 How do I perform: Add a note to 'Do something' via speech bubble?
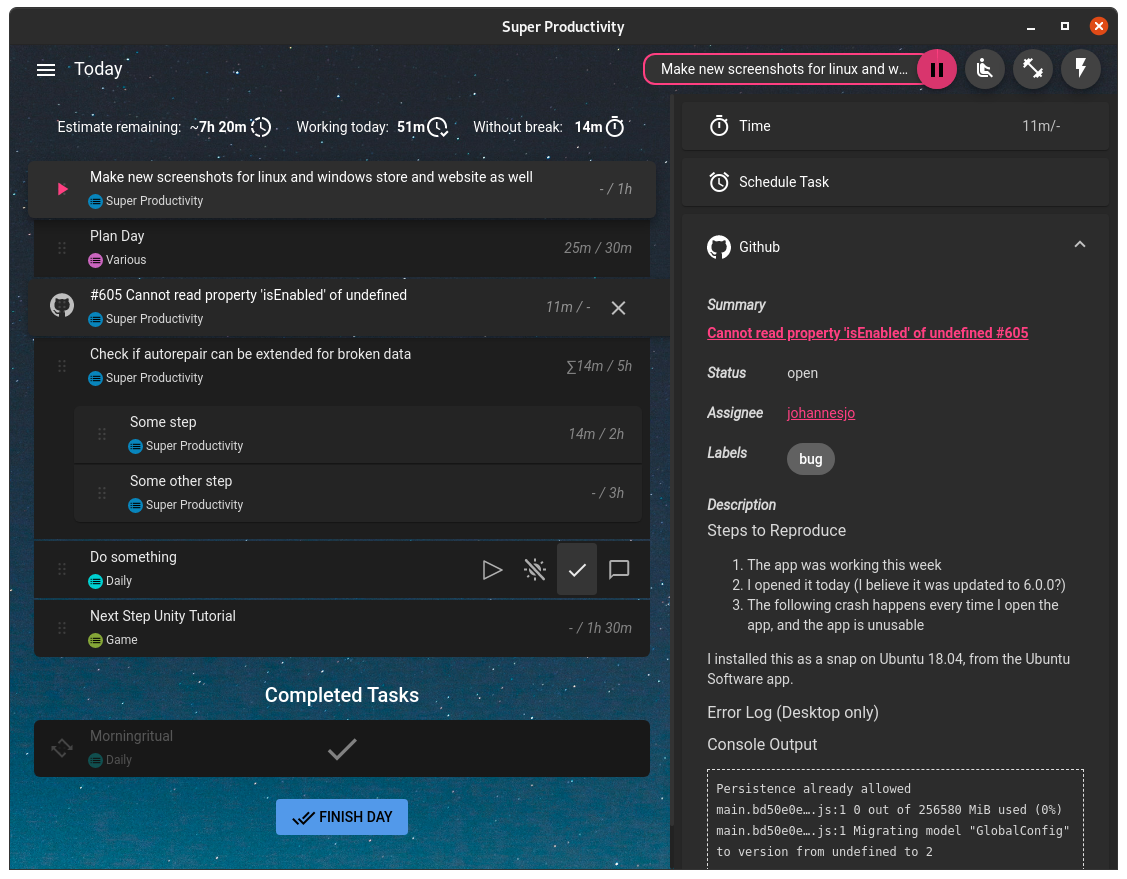click(x=619, y=569)
